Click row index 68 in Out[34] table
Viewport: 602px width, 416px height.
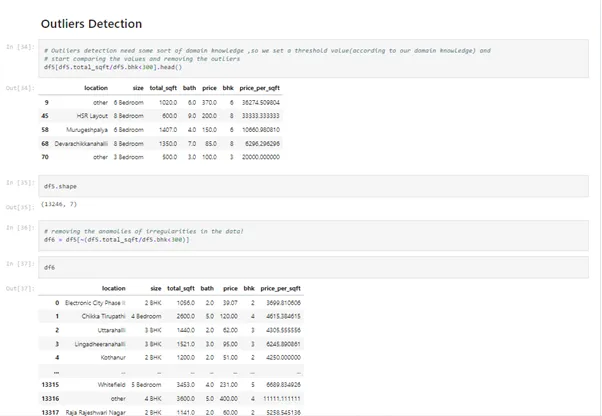[45, 144]
